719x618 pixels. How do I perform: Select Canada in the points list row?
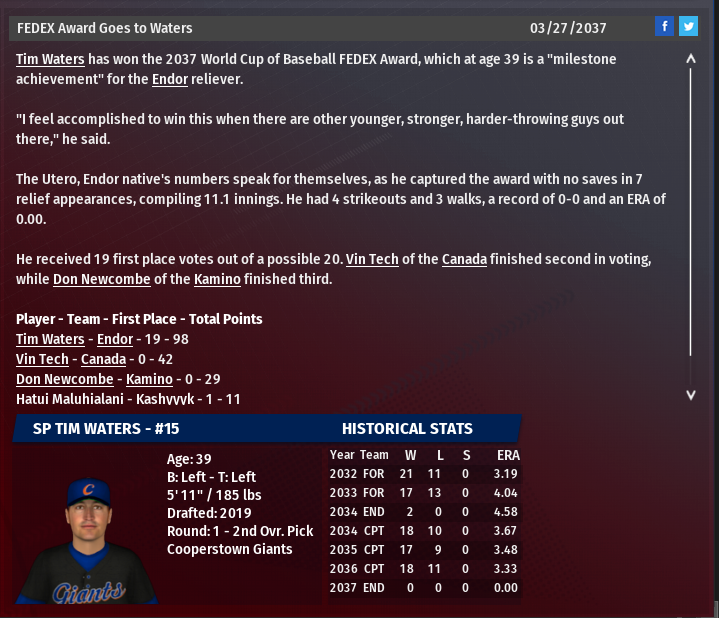coord(103,359)
